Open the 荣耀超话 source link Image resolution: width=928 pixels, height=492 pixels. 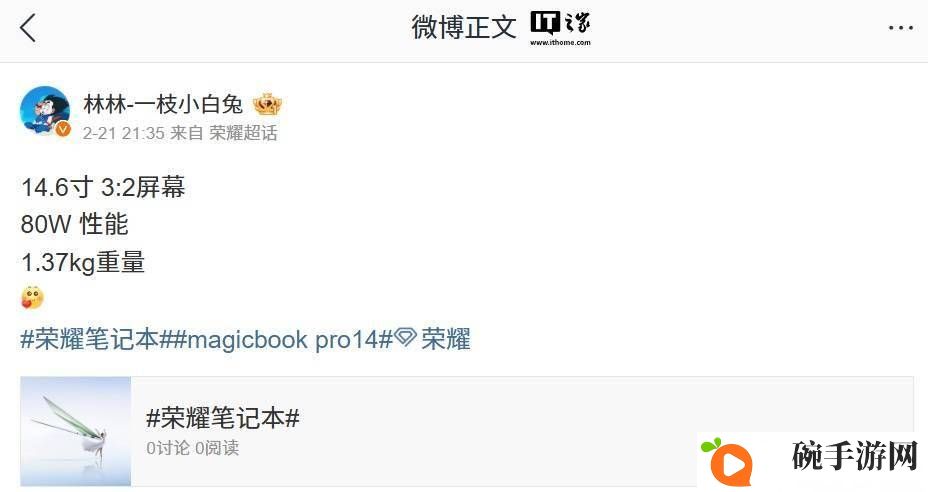click(243, 133)
